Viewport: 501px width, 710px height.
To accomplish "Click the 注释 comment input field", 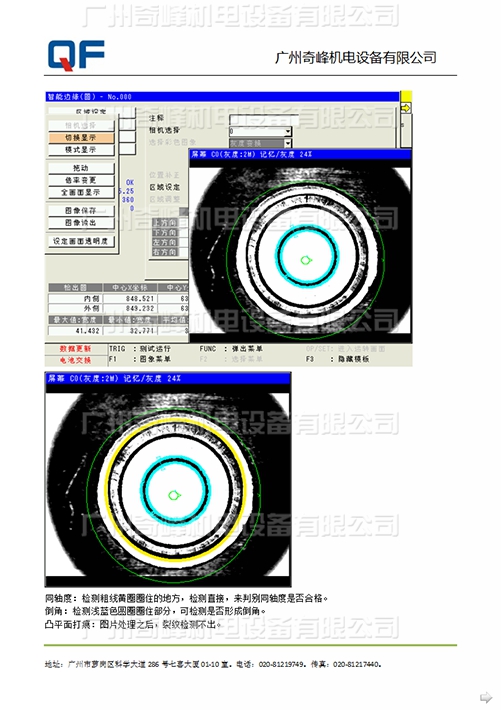I will (x=264, y=120).
